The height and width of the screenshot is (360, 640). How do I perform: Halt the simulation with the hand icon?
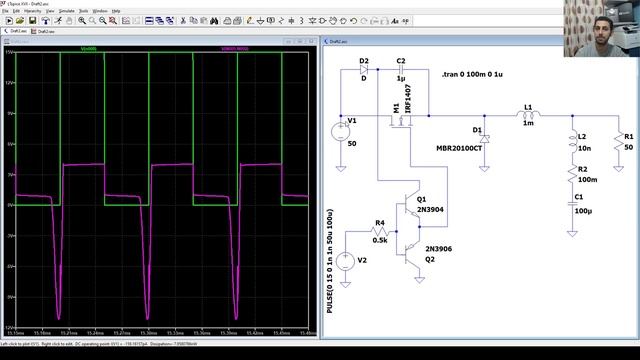point(69,20)
